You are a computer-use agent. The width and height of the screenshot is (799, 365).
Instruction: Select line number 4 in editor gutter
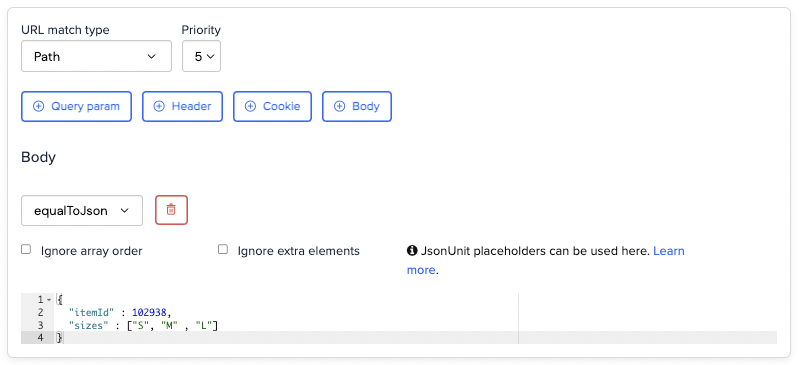[x=40, y=337]
